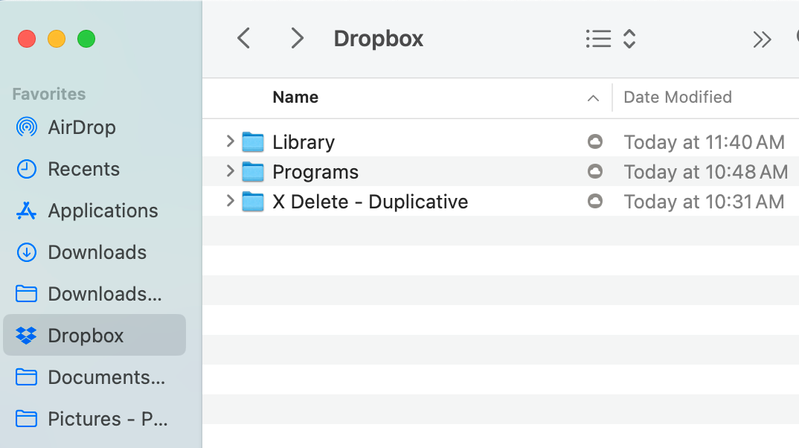Screen dimensions: 799x448
Task: Open the view switcher up-down arrows
Action: [629, 39]
